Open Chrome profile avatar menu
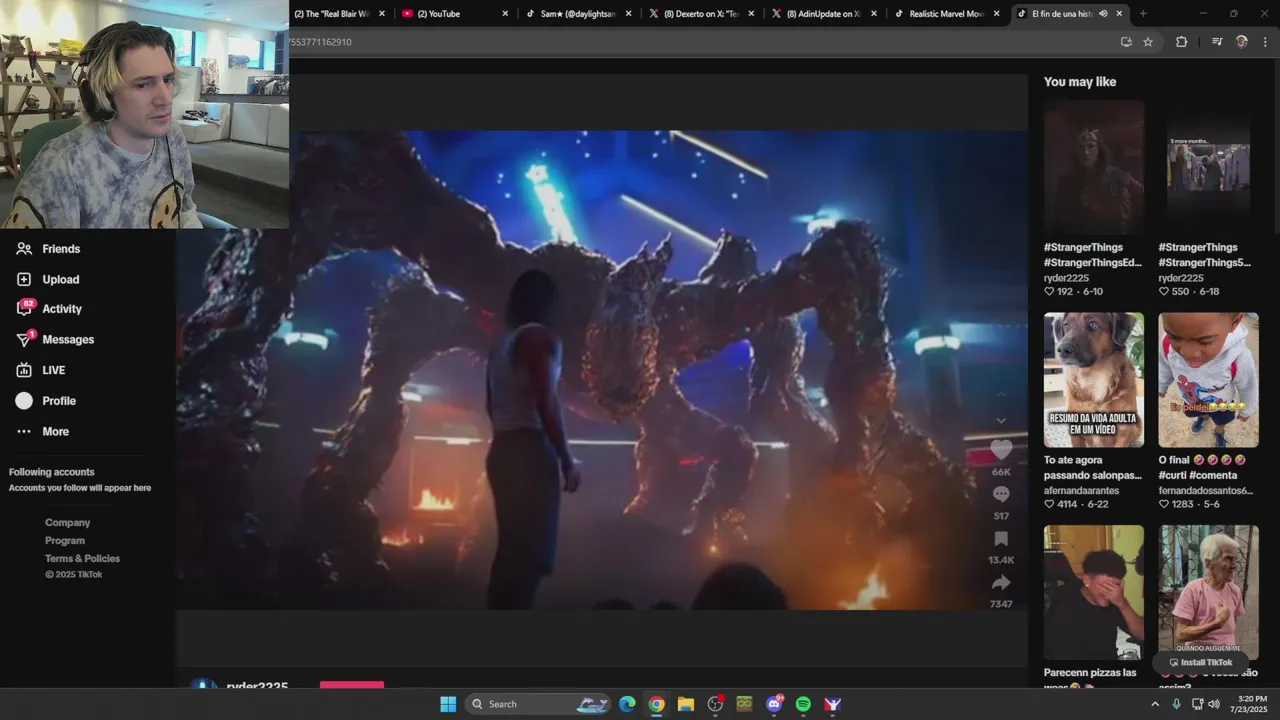 point(1242,42)
